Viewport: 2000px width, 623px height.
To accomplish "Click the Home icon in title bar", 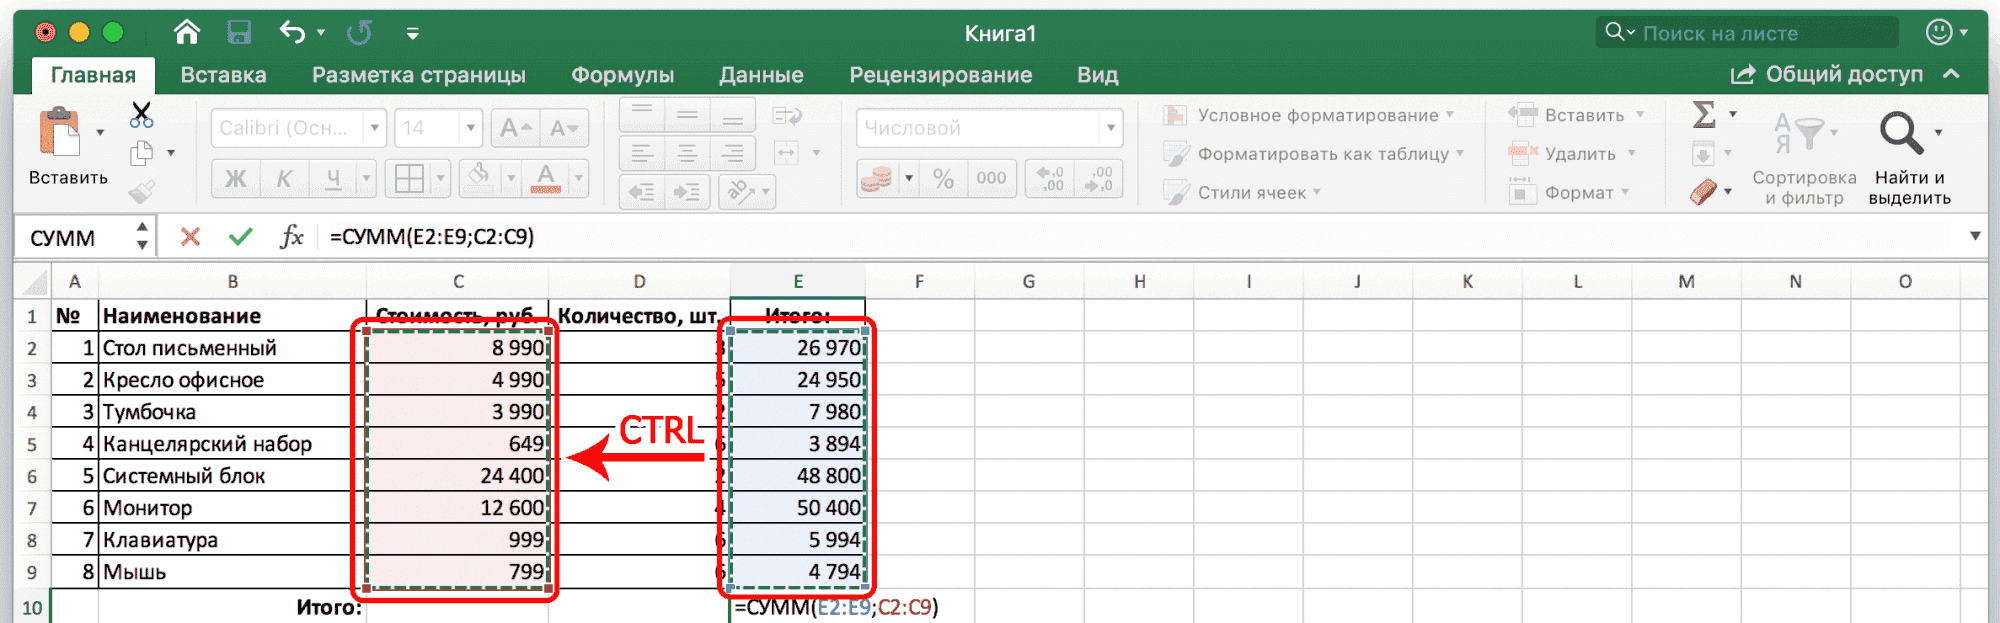I will pyautogui.click(x=187, y=32).
